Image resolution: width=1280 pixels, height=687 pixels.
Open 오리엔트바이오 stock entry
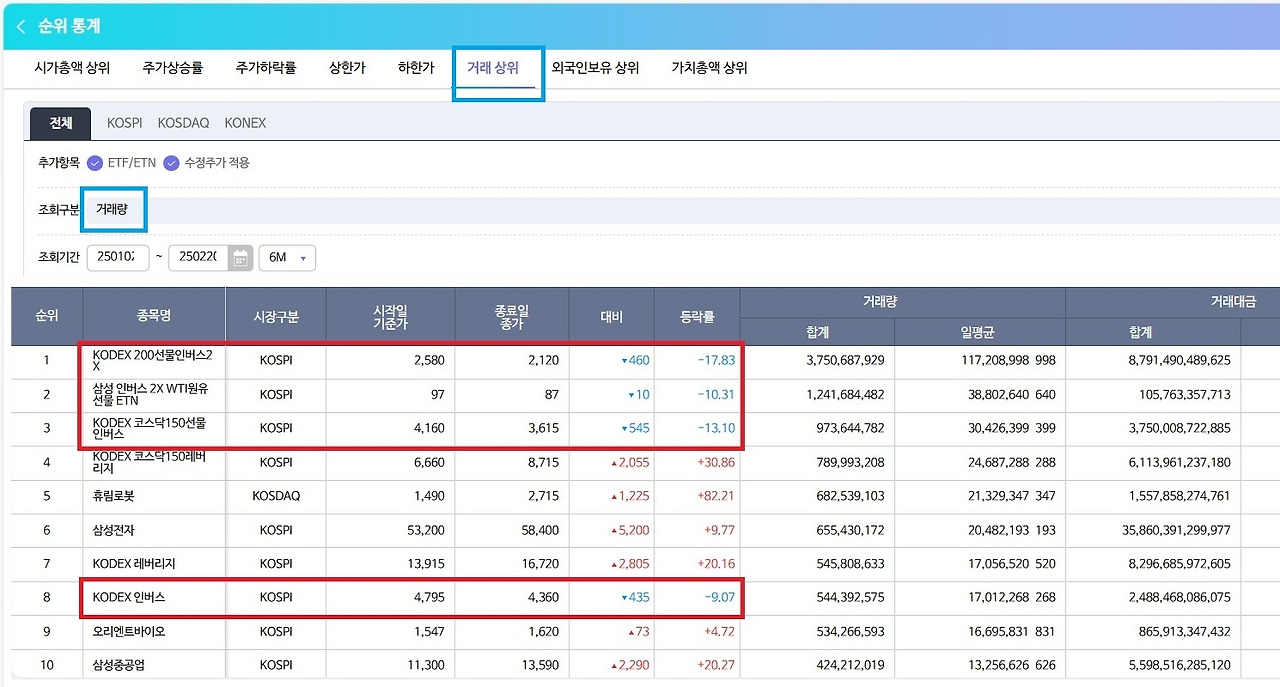[128, 632]
